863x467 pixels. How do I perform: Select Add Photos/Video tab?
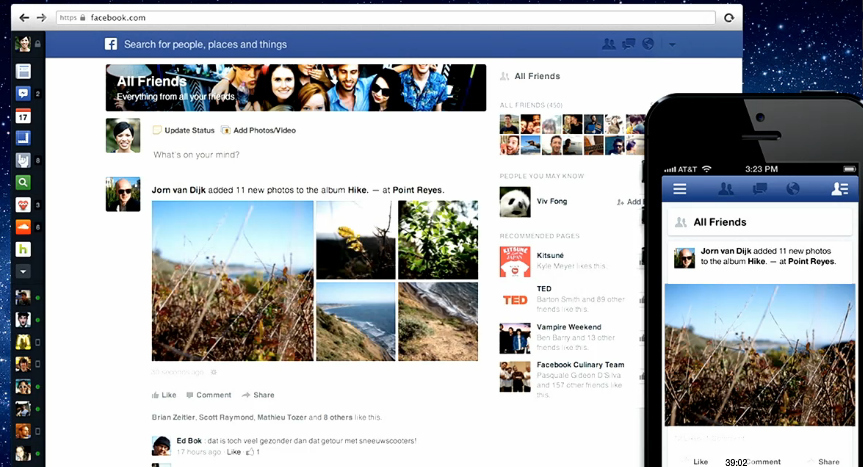click(259, 130)
